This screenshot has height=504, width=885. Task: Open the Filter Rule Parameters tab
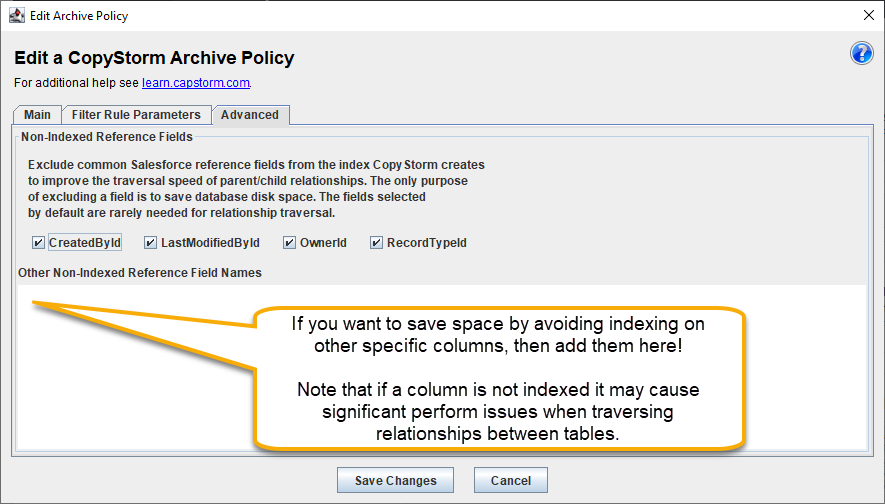[x=136, y=115]
